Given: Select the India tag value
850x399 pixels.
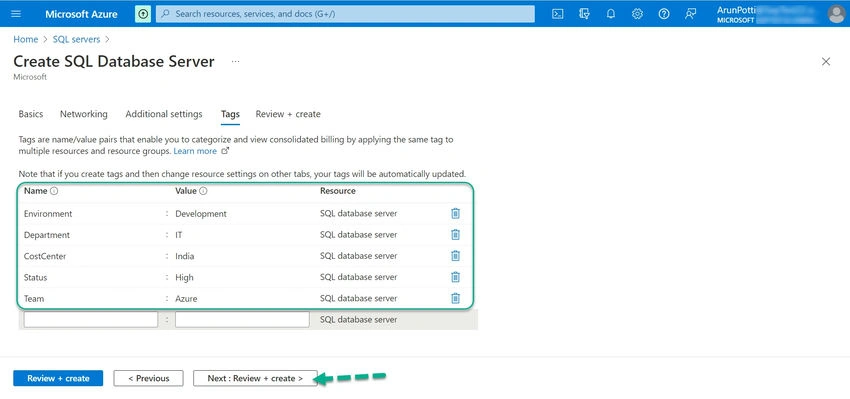Looking at the screenshot, I should (185, 256).
